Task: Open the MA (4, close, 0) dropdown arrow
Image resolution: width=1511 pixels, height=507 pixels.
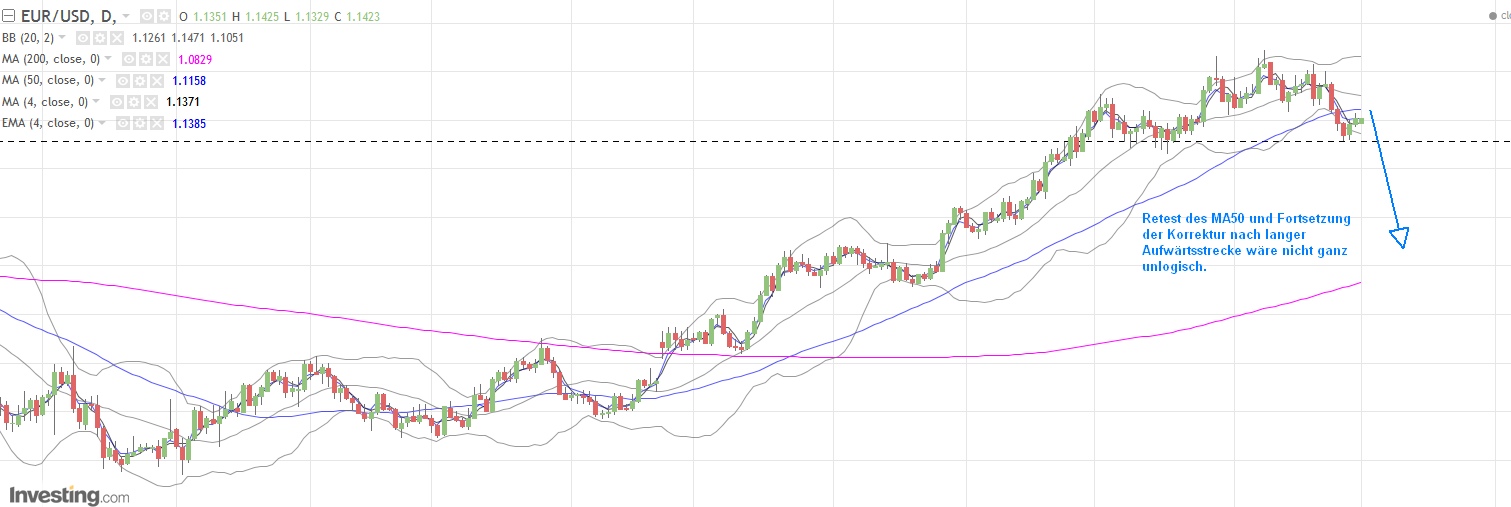Action: pyautogui.click(x=97, y=102)
